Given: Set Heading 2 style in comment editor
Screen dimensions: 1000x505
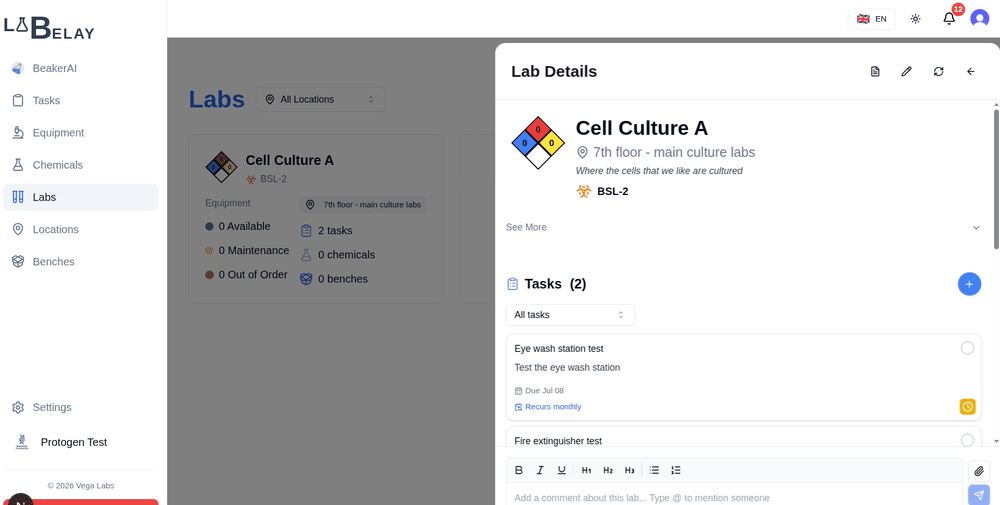Looking at the screenshot, I should 608,470.
